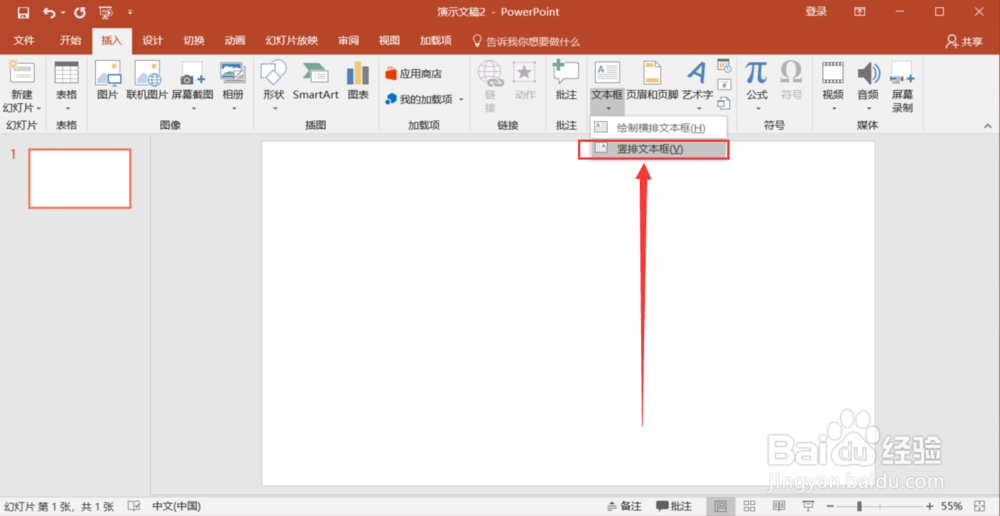Switch to the 设计 tab
Image resolution: width=1000 pixels, height=516 pixels.
(152, 41)
